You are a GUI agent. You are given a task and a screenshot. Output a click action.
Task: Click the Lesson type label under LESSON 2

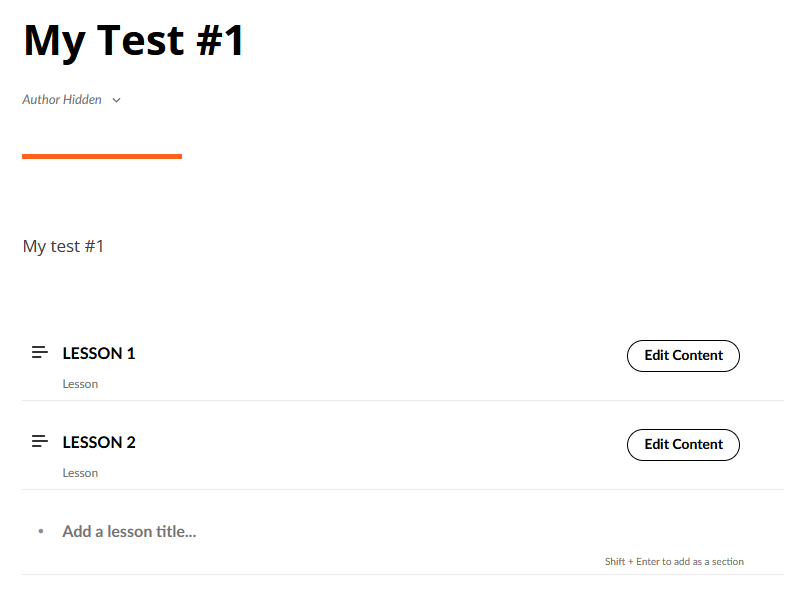[80, 473]
